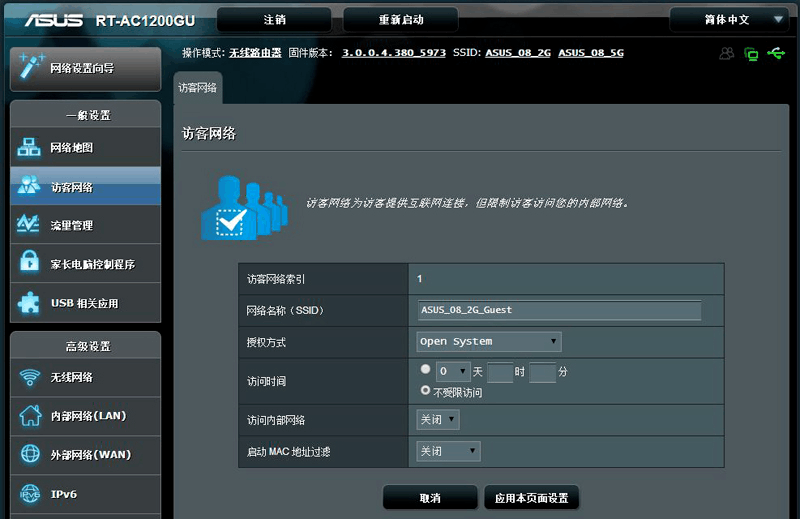
Task: Click the 取消 cancel button
Action: (430, 498)
